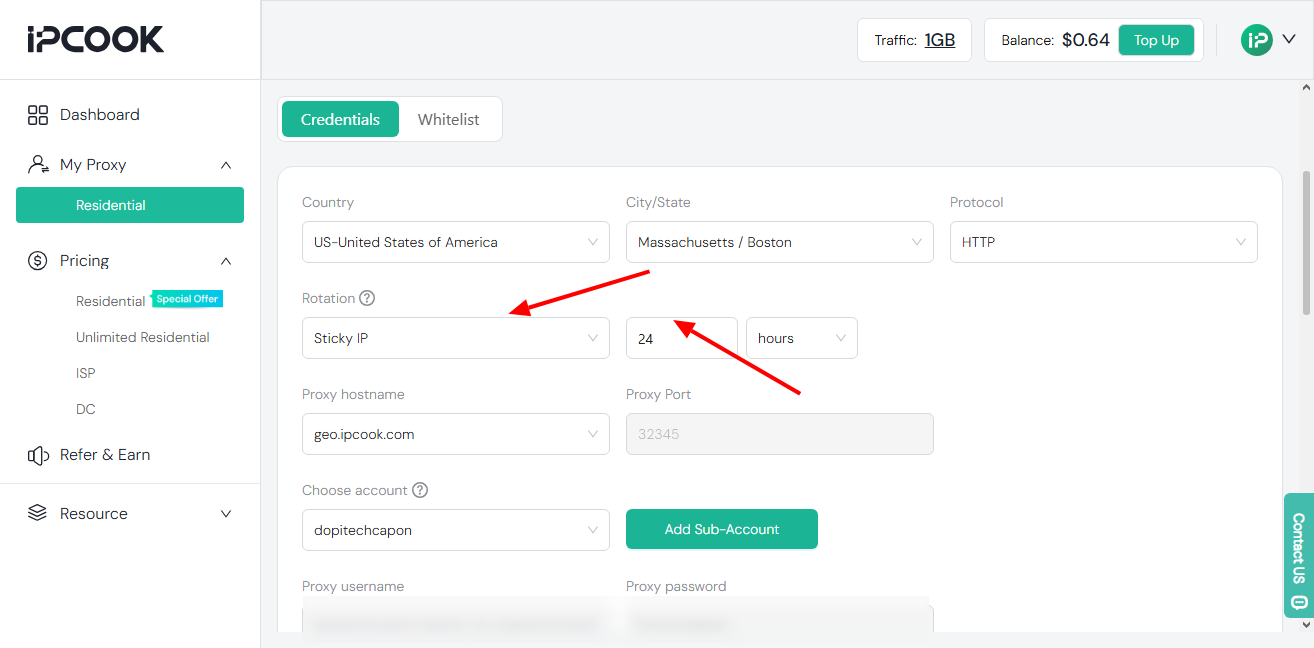
Task: Click the Add Sub-Account button
Action: point(722,529)
